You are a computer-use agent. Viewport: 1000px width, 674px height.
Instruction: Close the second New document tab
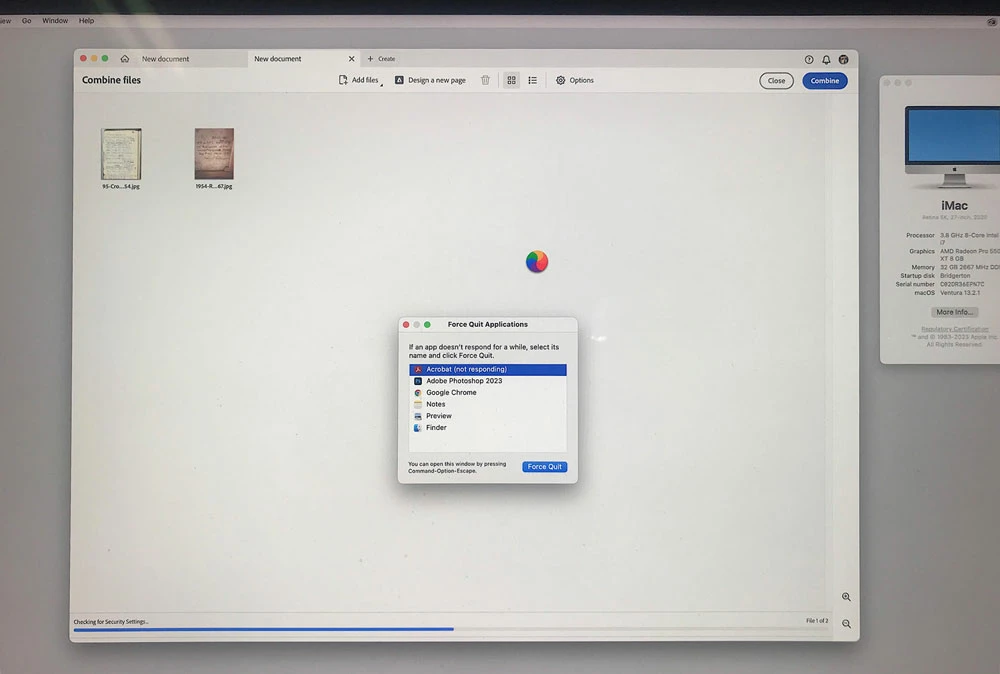pyautogui.click(x=351, y=59)
